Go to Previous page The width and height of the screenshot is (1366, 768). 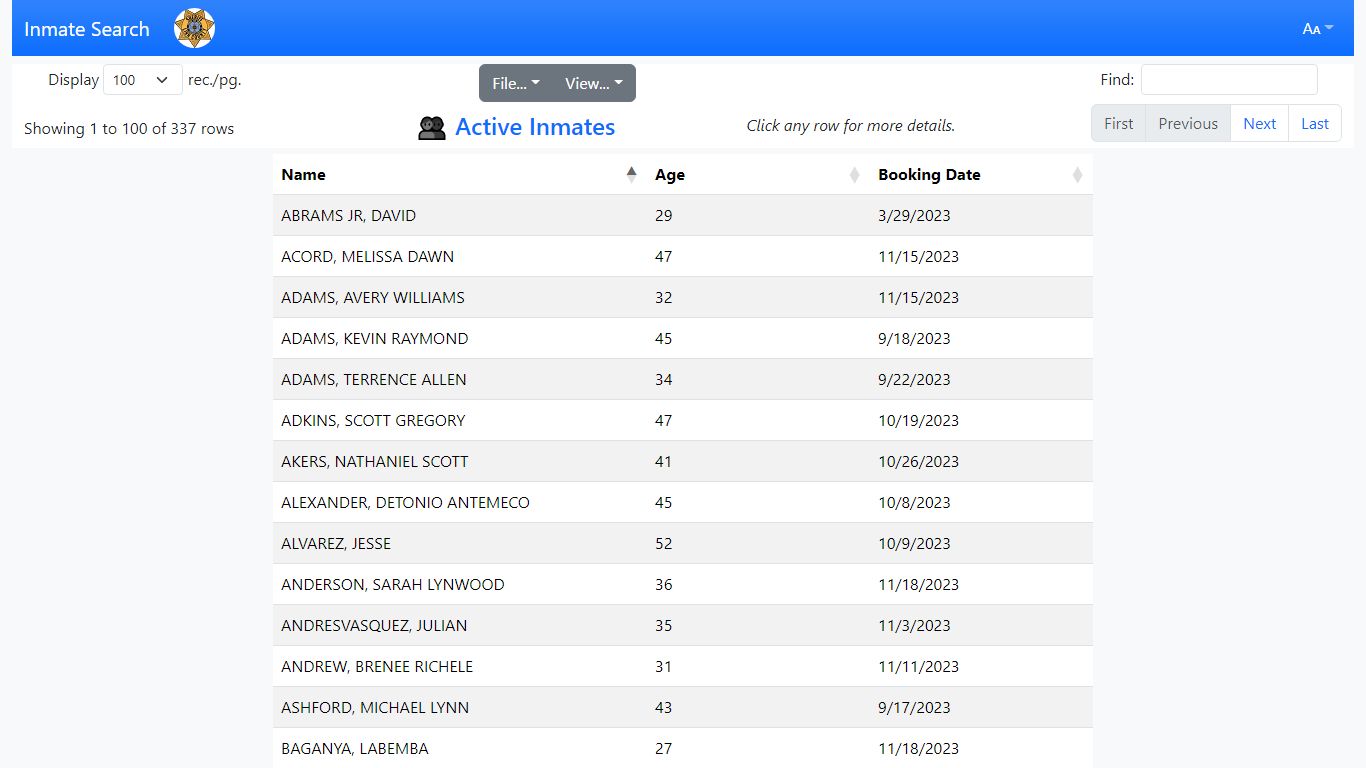pyautogui.click(x=1188, y=124)
